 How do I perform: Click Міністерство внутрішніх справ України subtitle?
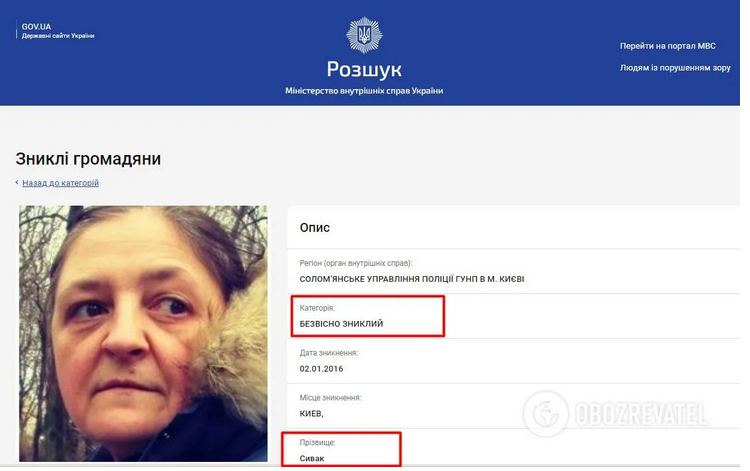point(364,91)
